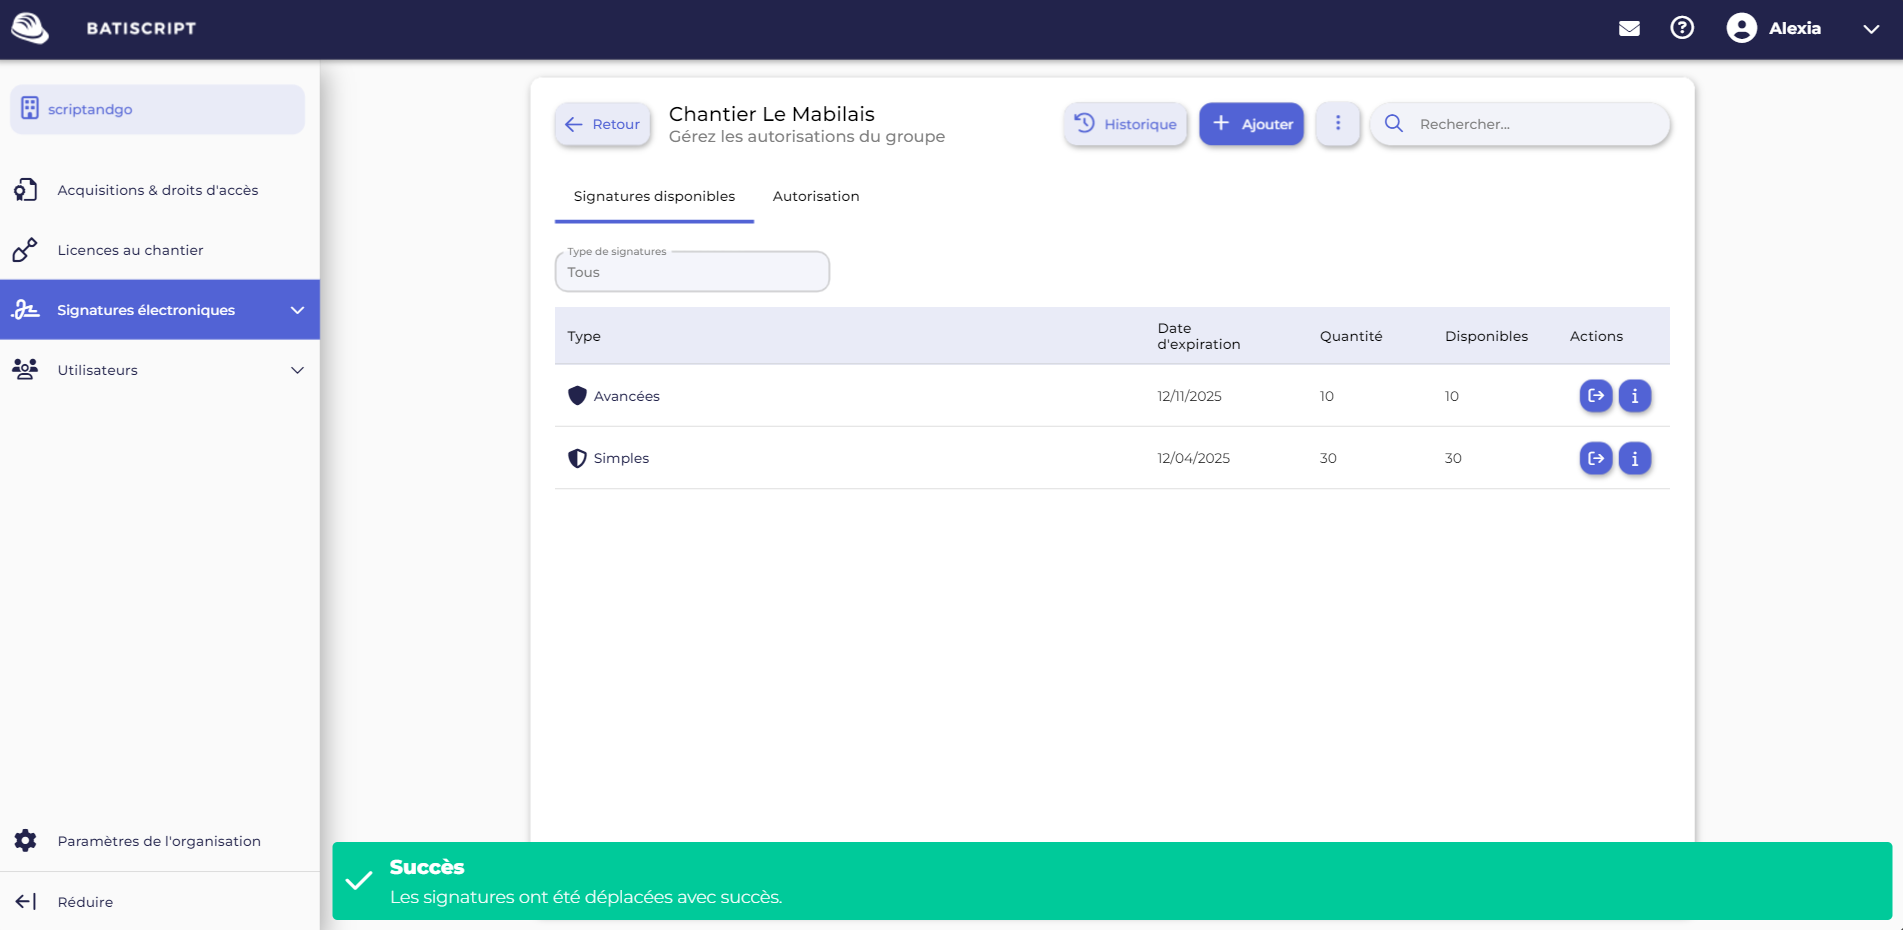Click the Avancées row label
The width and height of the screenshot is (1903, 930).
coord(627,396)
